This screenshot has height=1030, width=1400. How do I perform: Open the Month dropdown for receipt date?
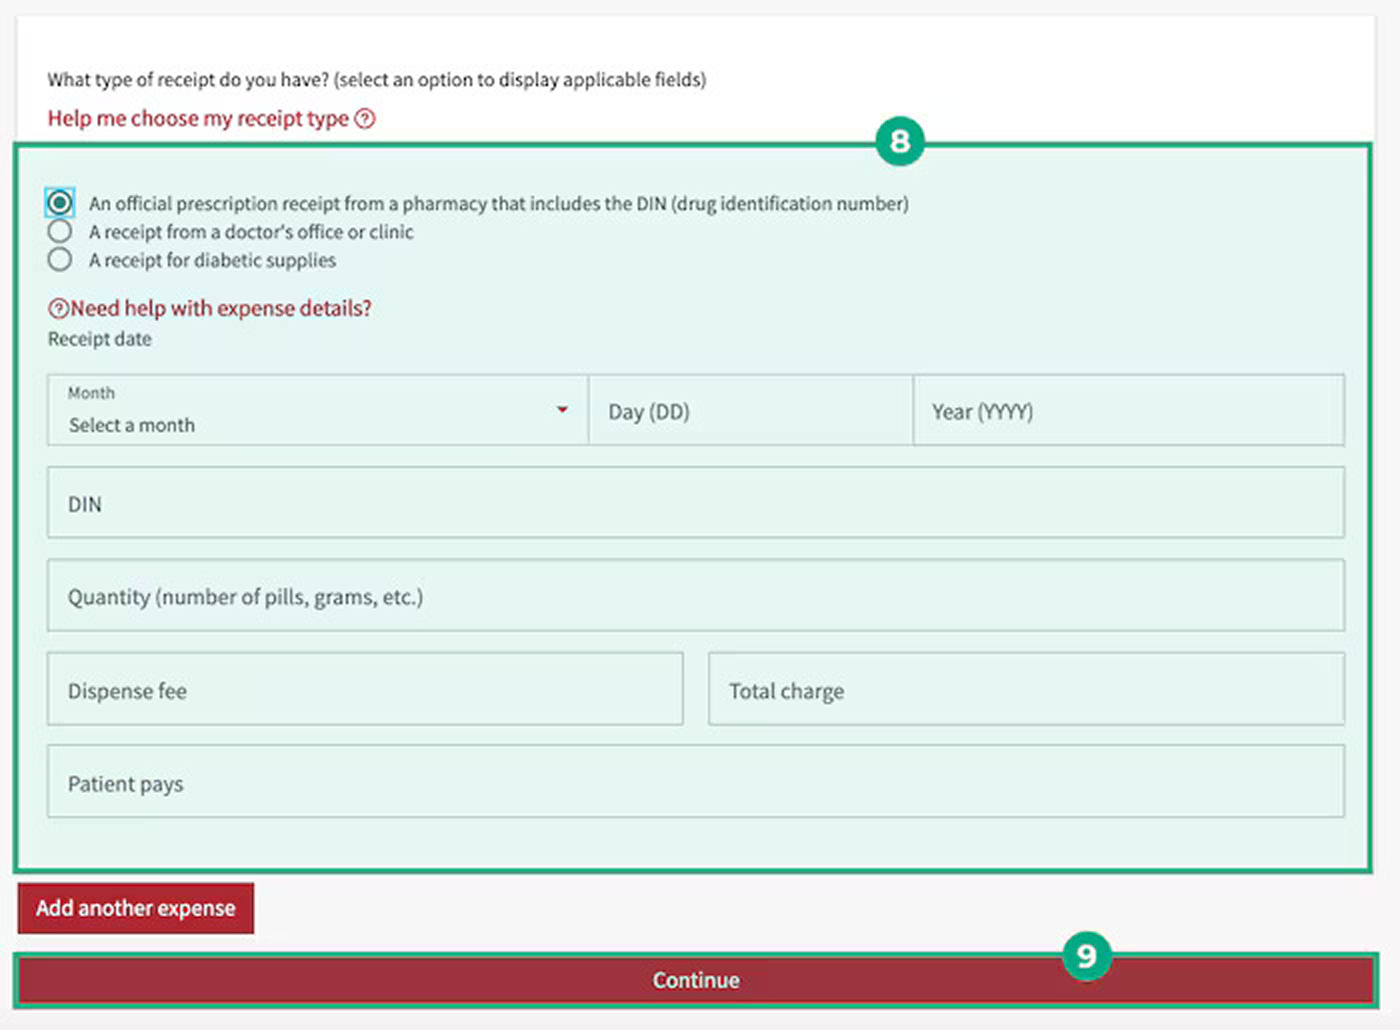point(318,410)
